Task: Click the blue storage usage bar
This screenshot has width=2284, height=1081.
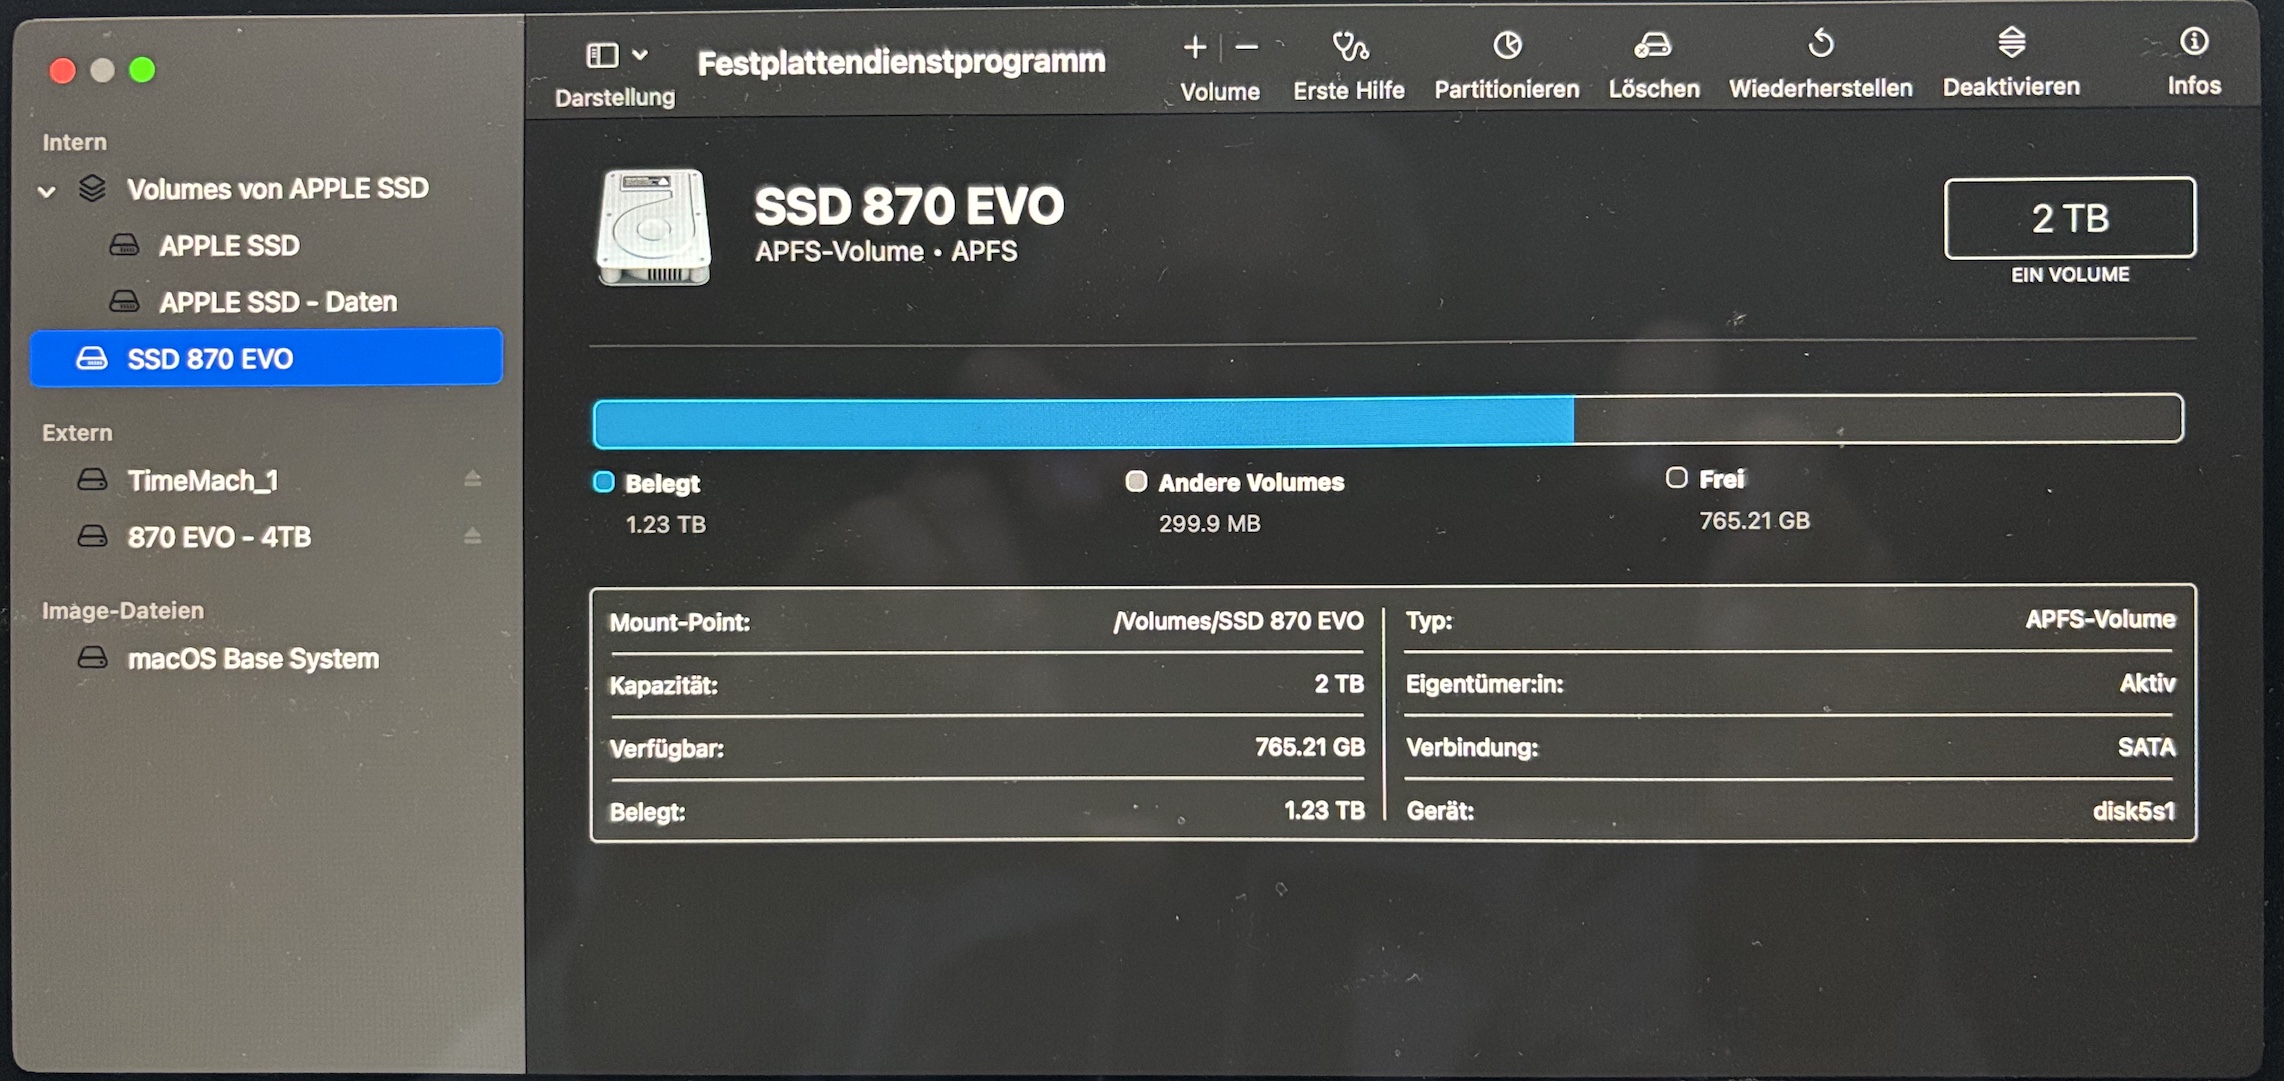Action: [1082, 421]
